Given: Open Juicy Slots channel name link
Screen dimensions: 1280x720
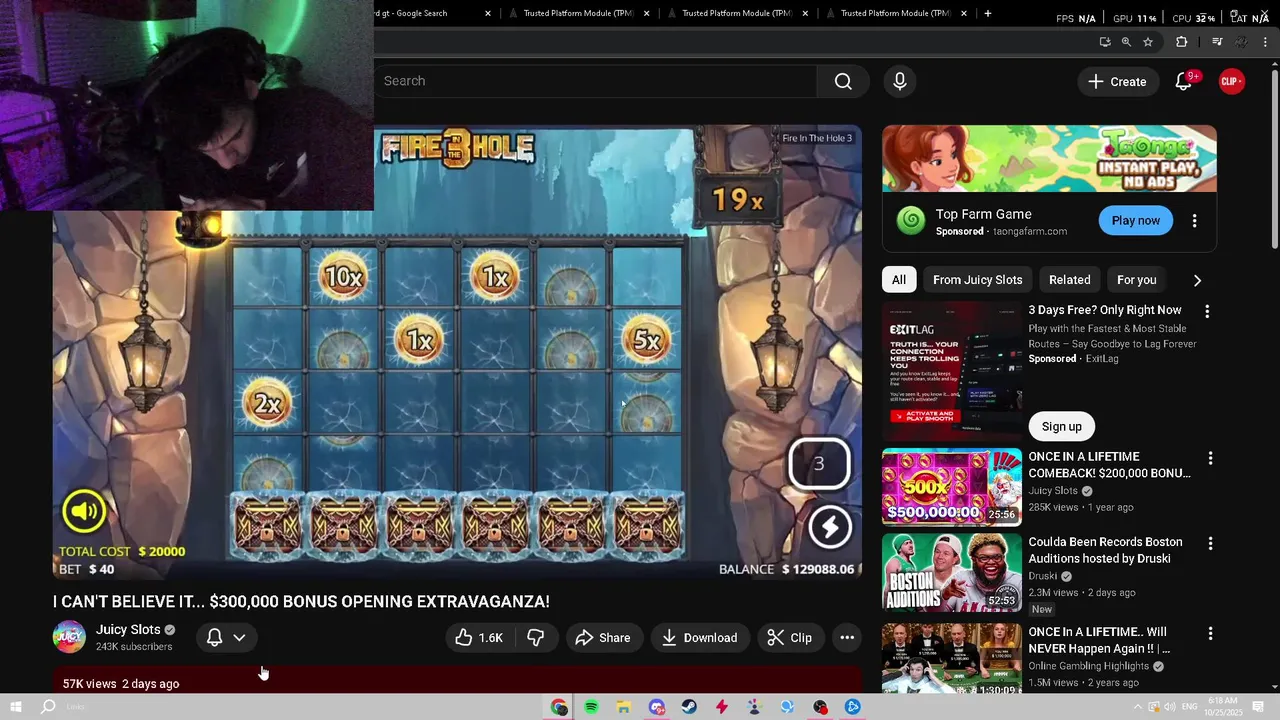Looking at the screenshot, I should pyautogui.click(x=128, y=630).
